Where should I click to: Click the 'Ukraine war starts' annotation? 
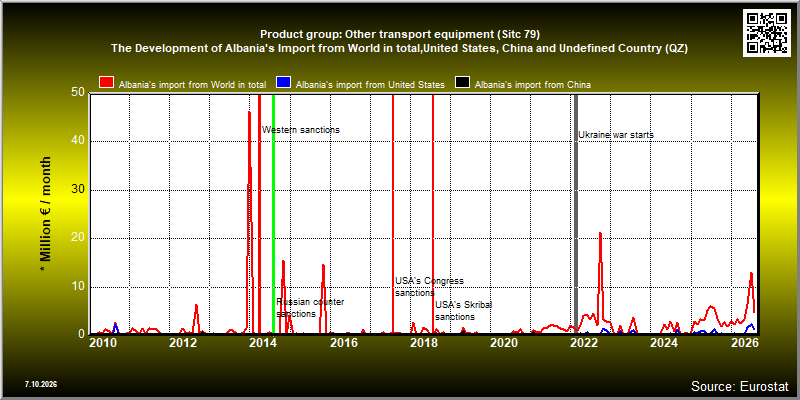(x=616, y=135)
